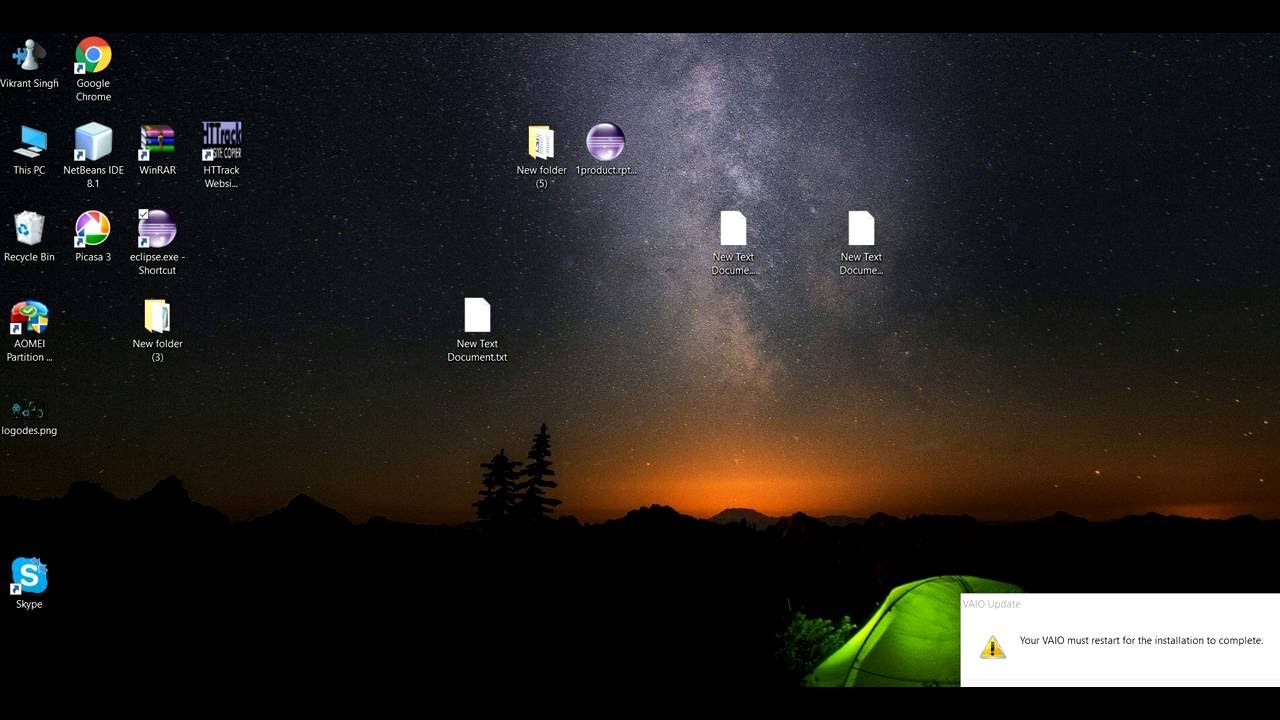Select the New folder (5) icon
Screen dimensions: 1280x720
(541, 142)
